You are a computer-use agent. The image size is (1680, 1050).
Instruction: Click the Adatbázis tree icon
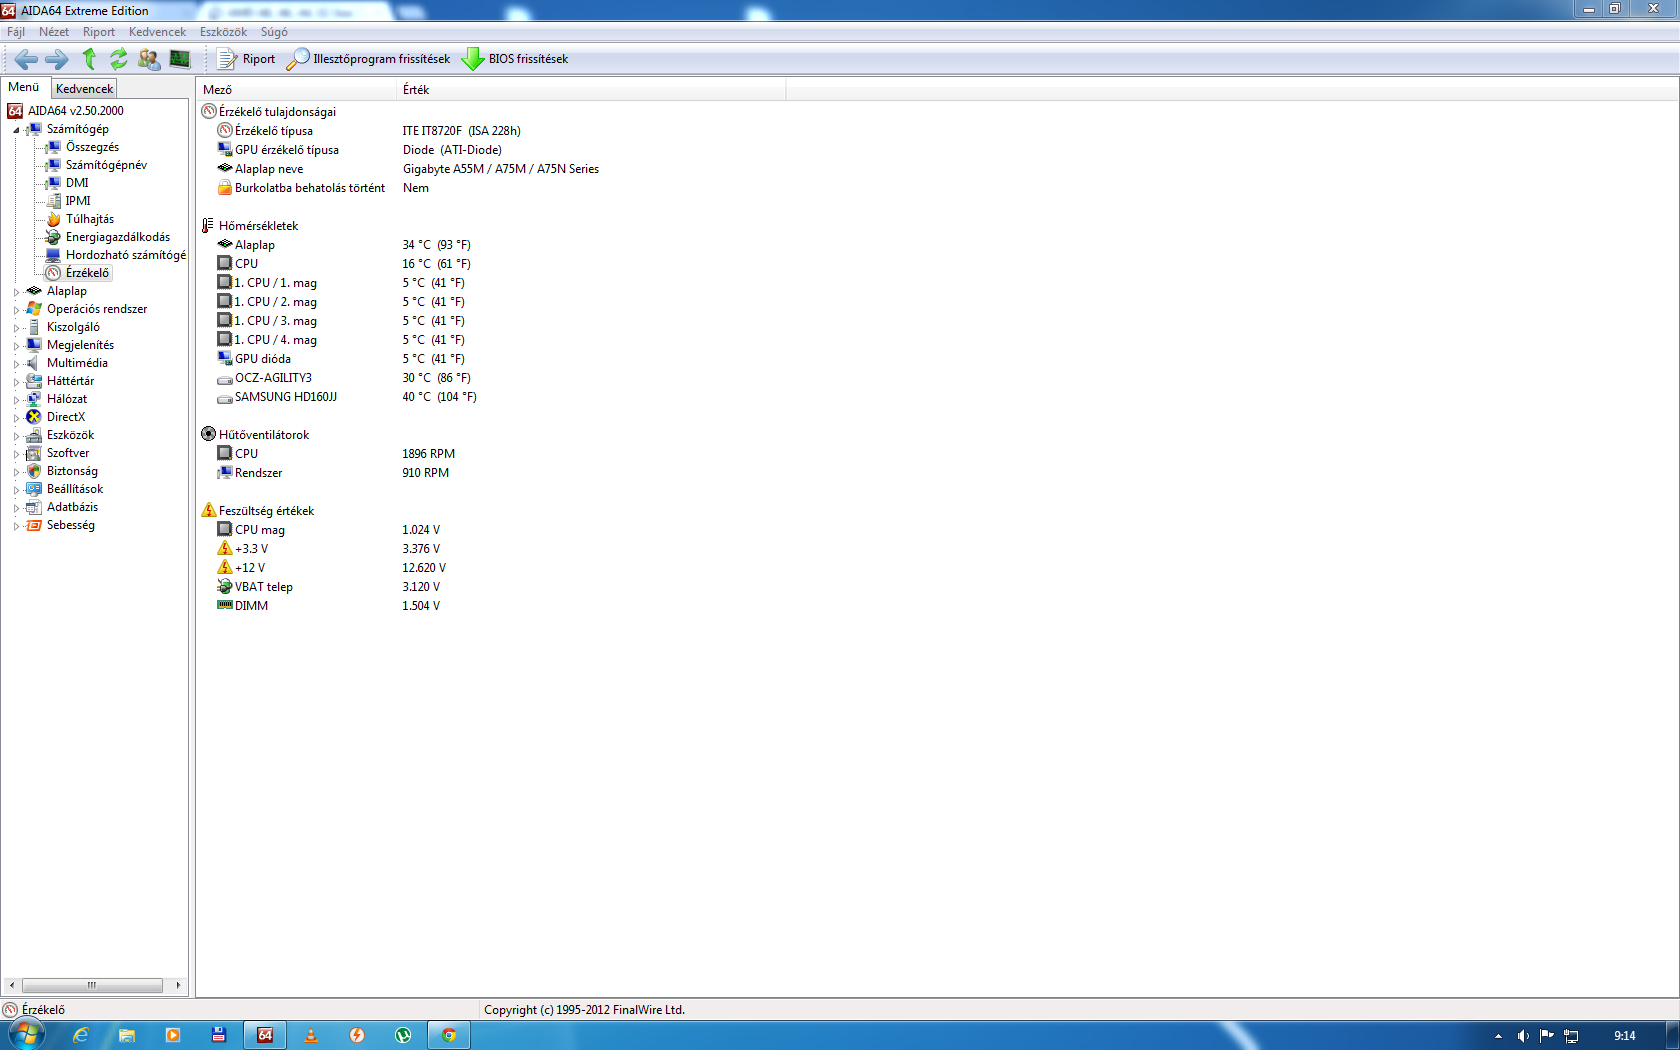coord(34,507)
